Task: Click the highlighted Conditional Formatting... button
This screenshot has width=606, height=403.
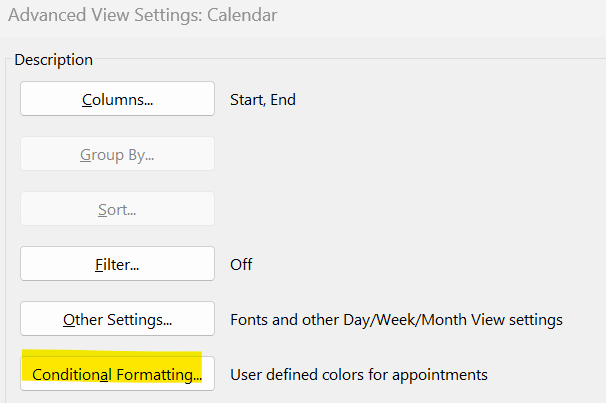Action: pyautogui.click(x=117, y=375)
